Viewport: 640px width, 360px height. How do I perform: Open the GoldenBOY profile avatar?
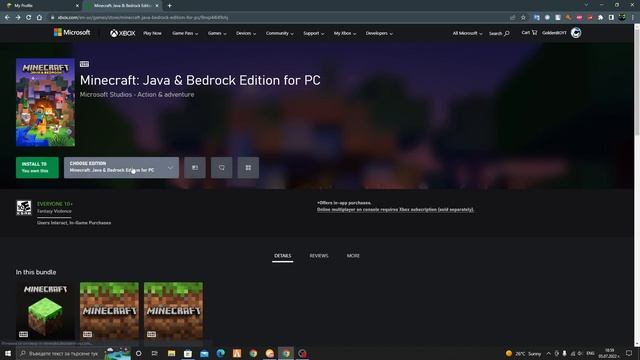point(576,33)
